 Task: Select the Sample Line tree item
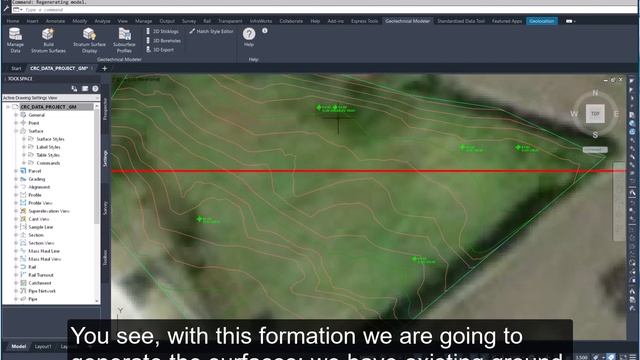tap(41, 227)
